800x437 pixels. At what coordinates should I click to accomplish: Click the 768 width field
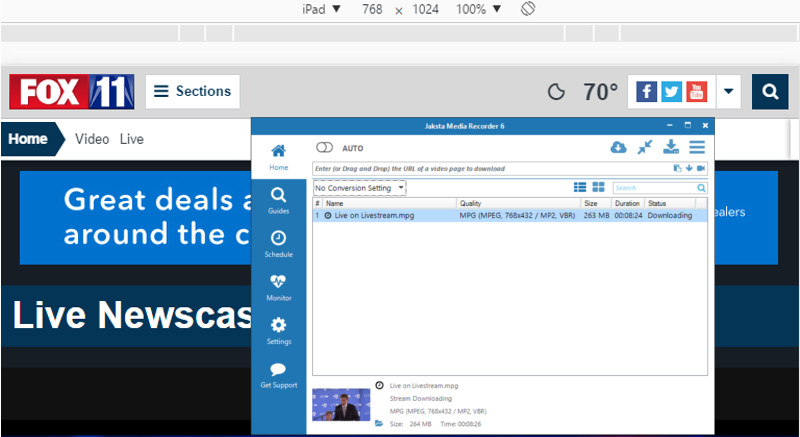372,9
